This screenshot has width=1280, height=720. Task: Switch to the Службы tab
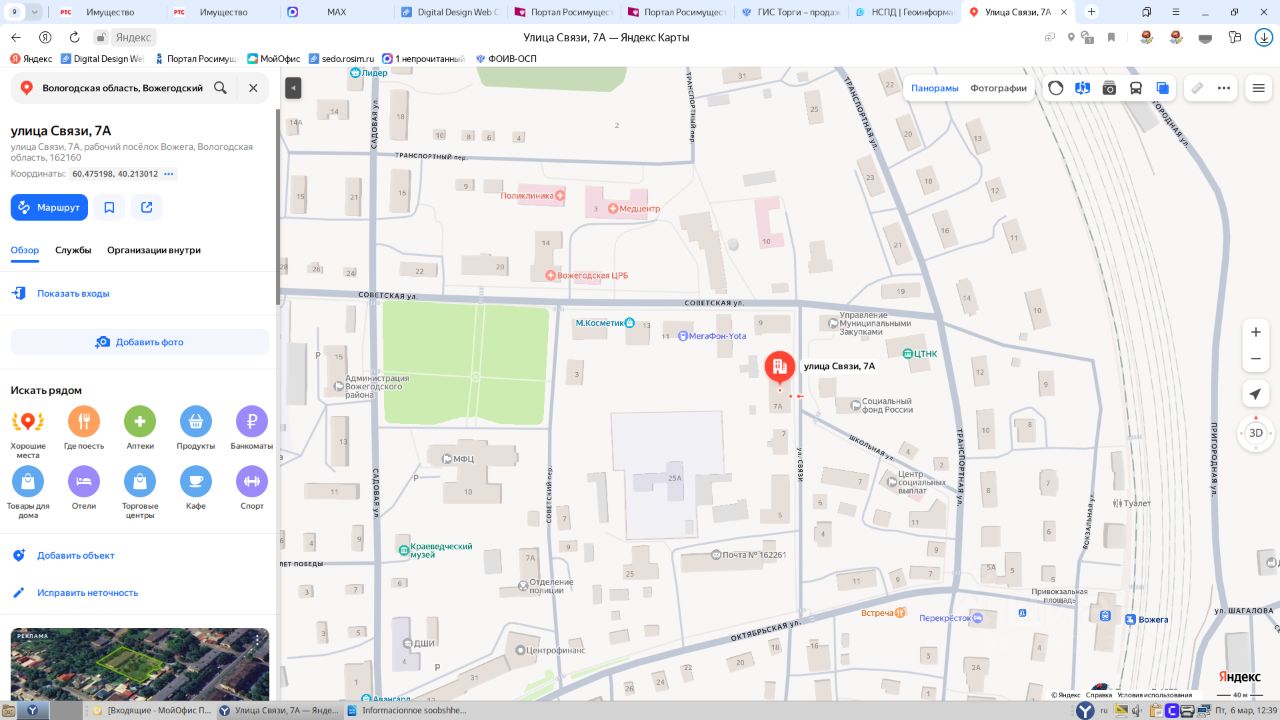[73, 250]
